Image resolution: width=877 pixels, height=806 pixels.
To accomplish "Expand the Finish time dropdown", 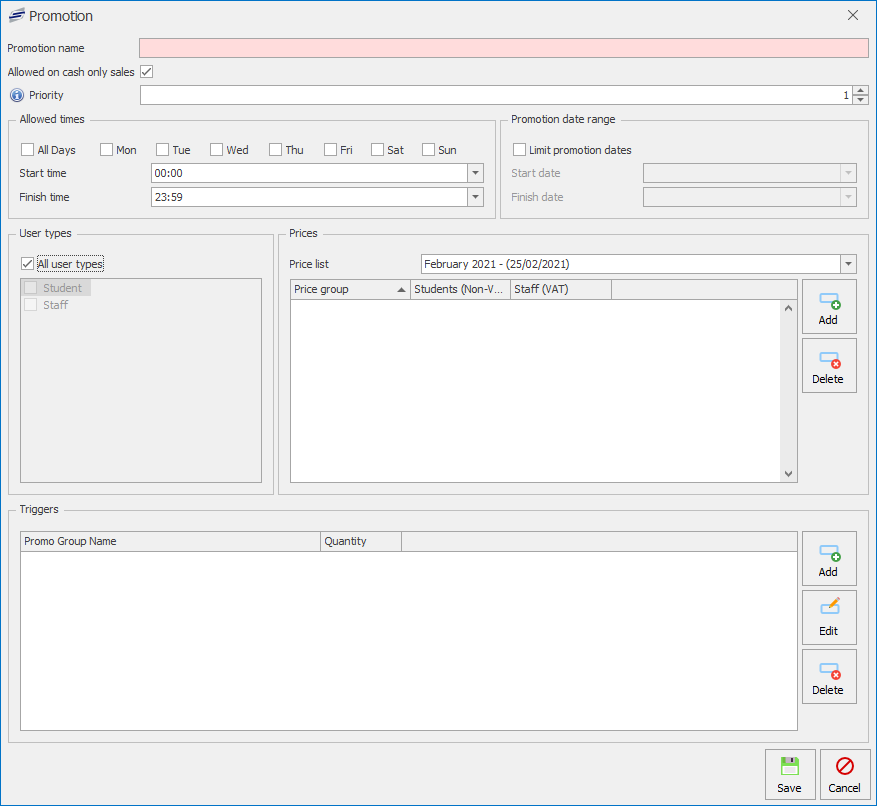I will point(475,197).
